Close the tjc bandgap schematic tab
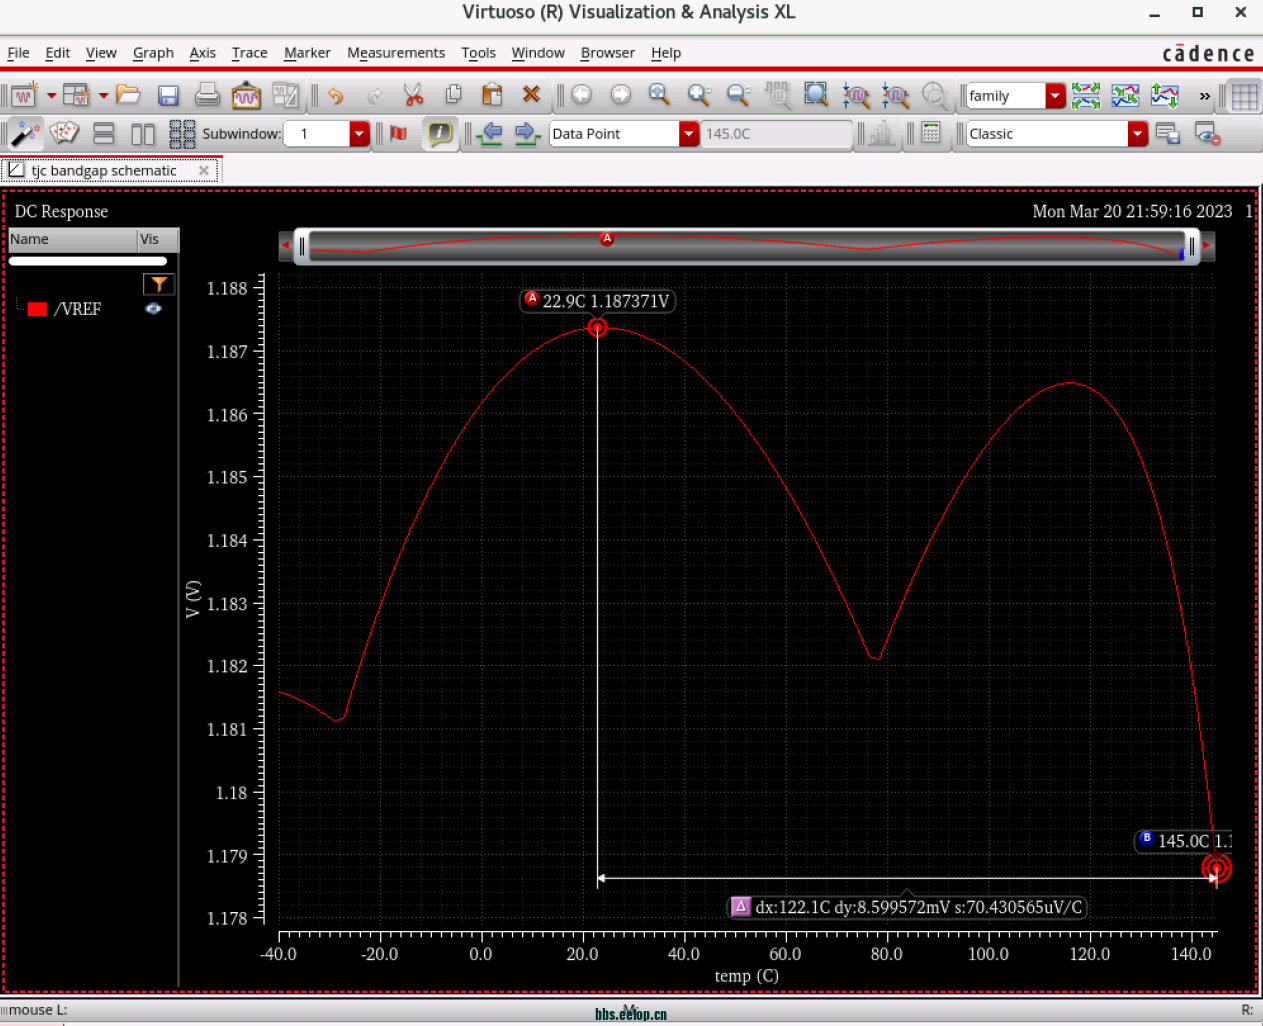1263x1026 pixels. [204, 171]
